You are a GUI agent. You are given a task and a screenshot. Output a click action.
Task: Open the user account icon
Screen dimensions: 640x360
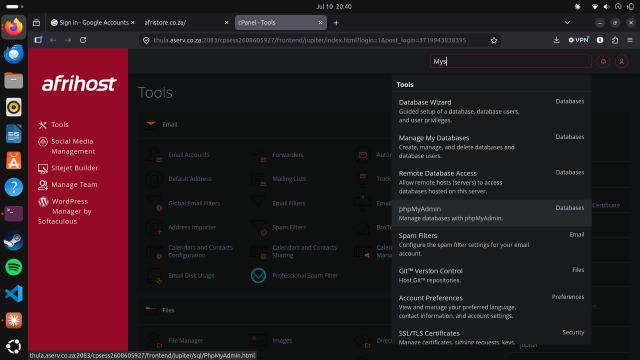[x=622, y=62]
